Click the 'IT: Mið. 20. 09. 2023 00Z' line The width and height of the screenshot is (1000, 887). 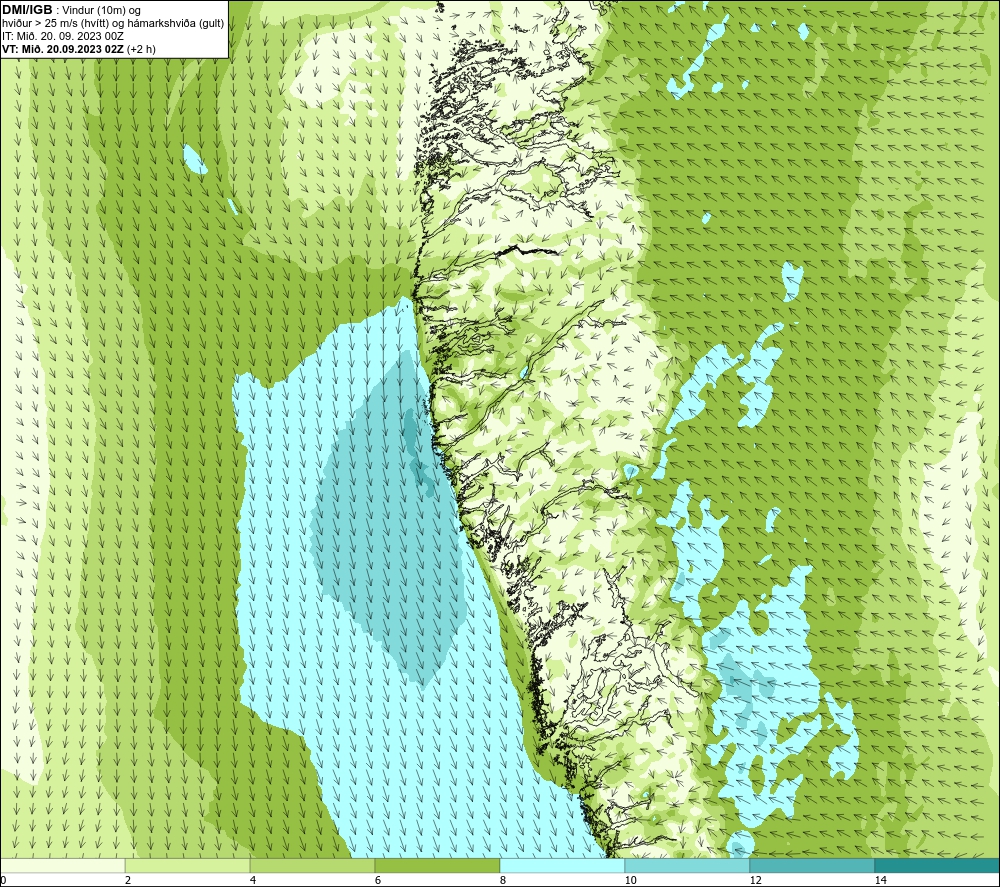[x=62, y=36]
